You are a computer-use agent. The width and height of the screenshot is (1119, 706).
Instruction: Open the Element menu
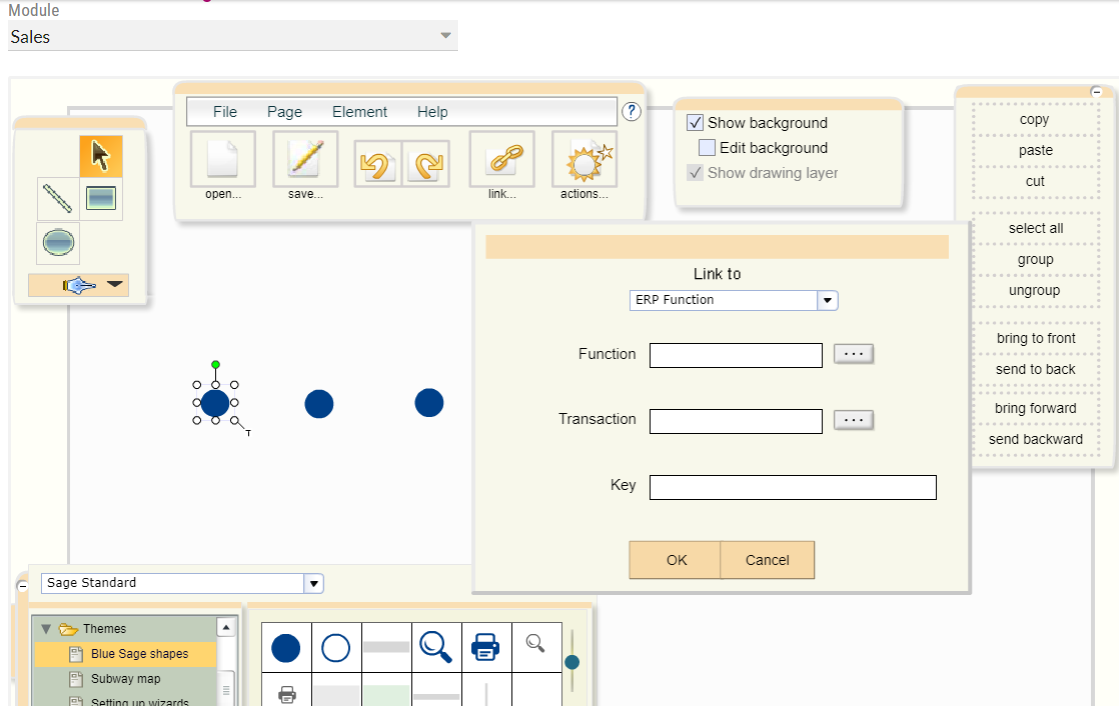359,111
